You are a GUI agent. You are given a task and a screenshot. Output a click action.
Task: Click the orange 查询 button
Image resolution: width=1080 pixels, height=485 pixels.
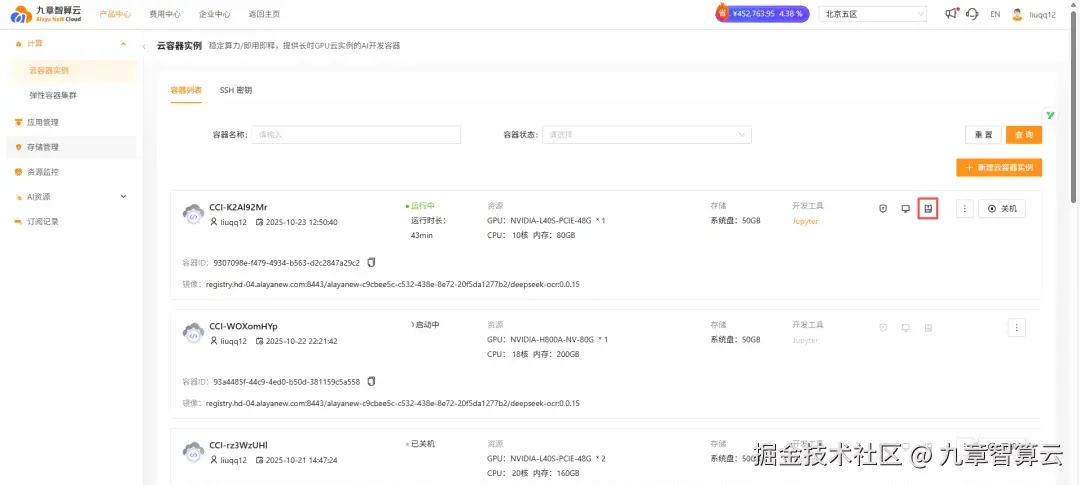pos(1024,135)
